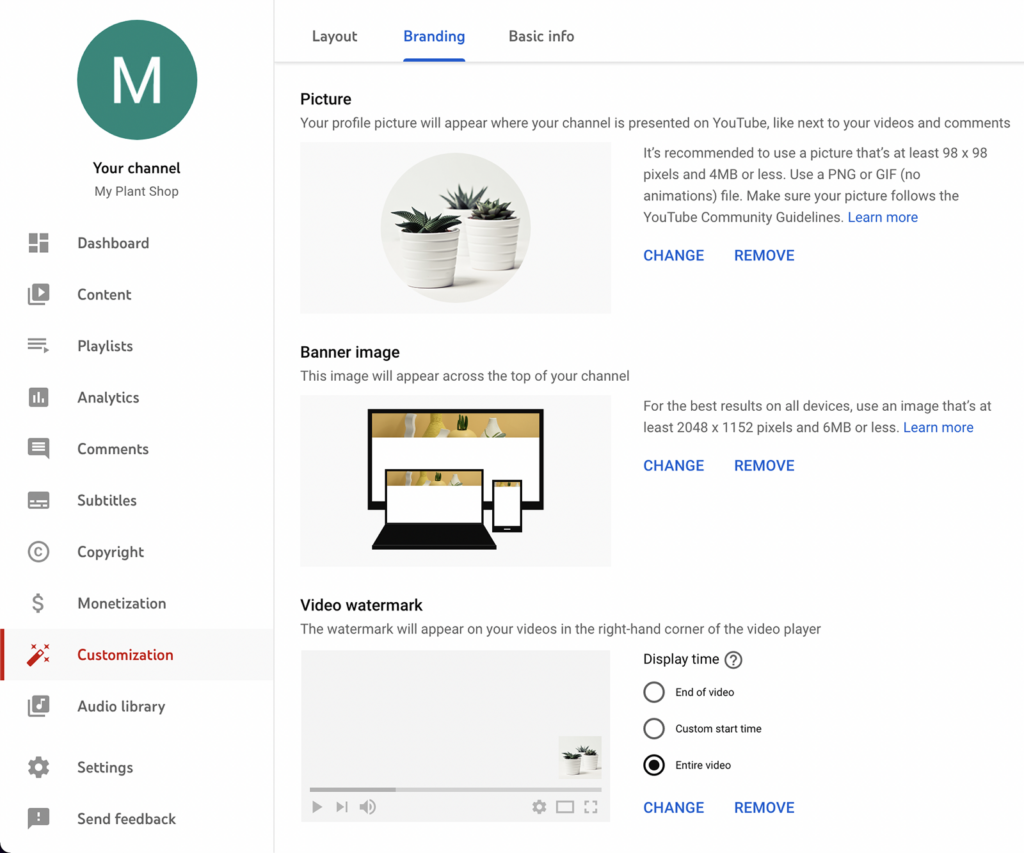
Task: Click the next-track icon in watermark preview
Action: 342,807
